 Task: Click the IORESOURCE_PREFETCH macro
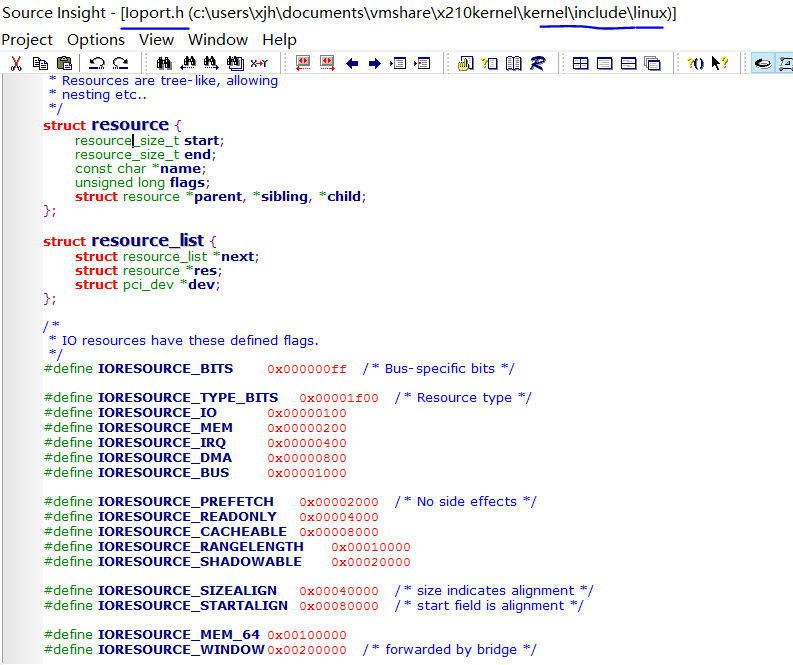tap(186, 502)
